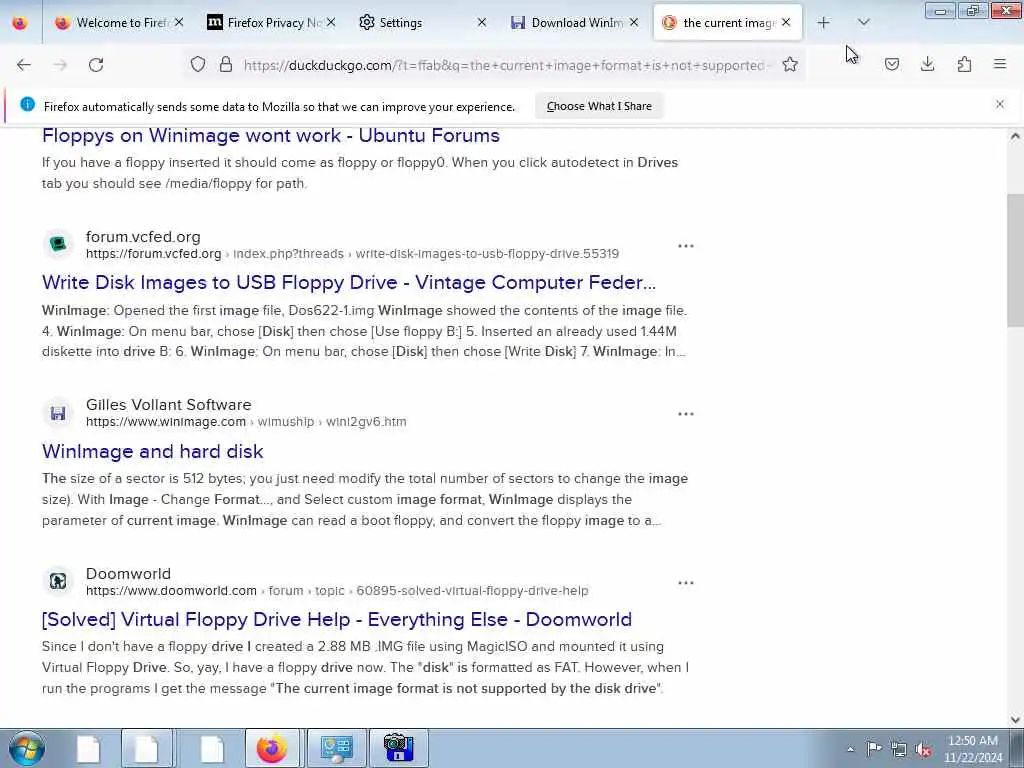Open a new tab with plus button

(824, 23)
